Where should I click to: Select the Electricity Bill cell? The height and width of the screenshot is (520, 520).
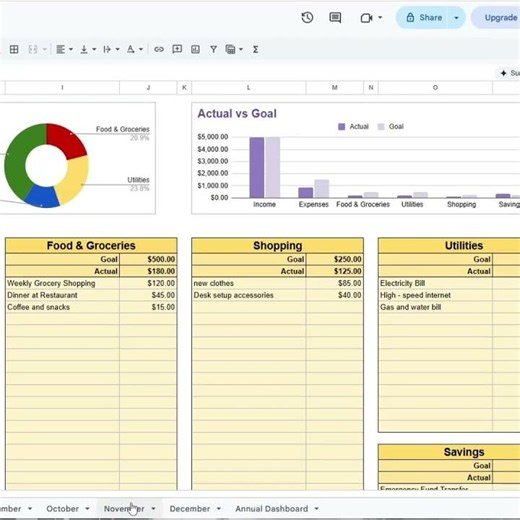[x=435, y=283]
